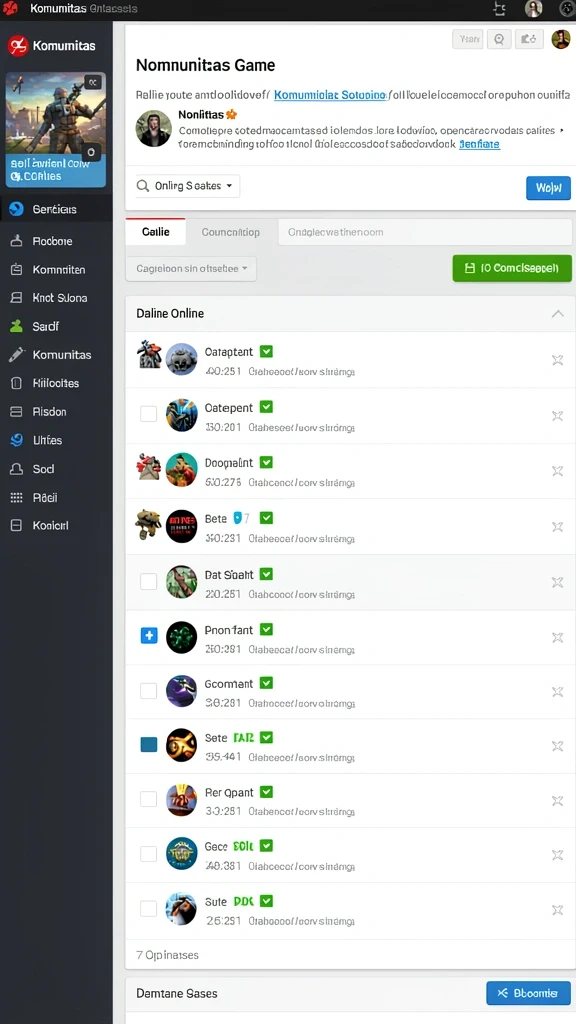Click the blue plus box on Pnon fant
Image resolution: width=576 pixels, height=1024 pixels.
click(149, 635)
